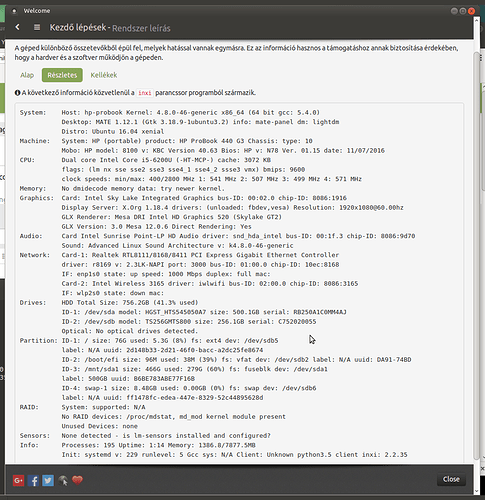Click the 'Audio:' label
This screenshot has width=485, height=500.
[x=31, y=236]
